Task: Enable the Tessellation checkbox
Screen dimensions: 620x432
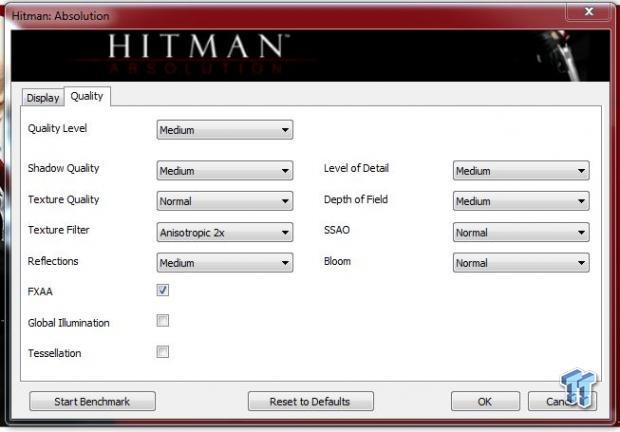Action: point(163,351)
